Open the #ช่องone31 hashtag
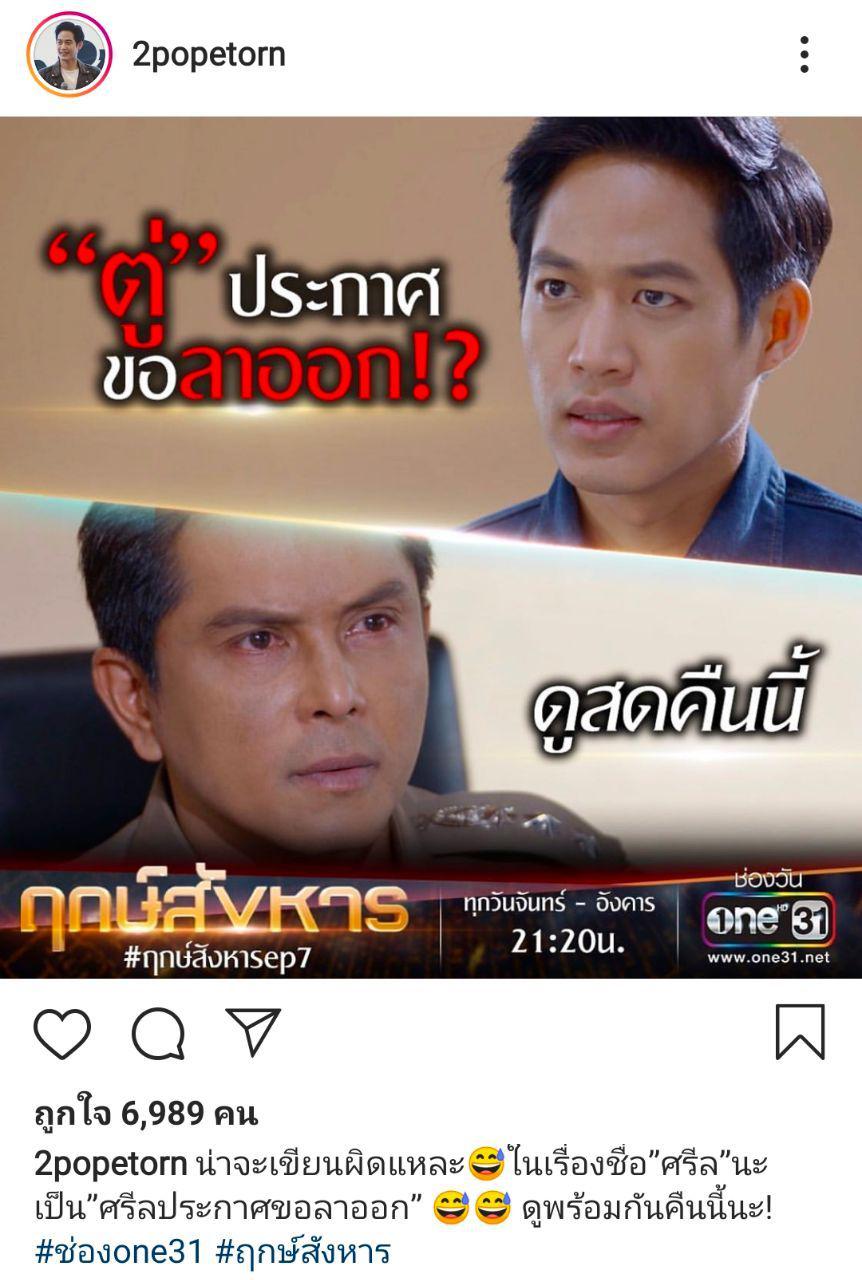Viewport: 862px width, 1280px height. click(119, 1251)
